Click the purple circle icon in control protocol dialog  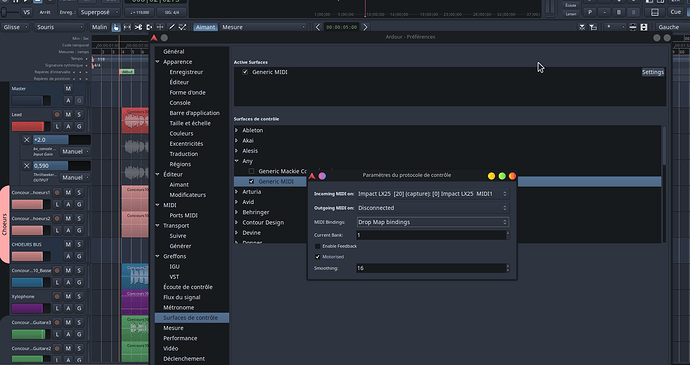pos(322,176)
